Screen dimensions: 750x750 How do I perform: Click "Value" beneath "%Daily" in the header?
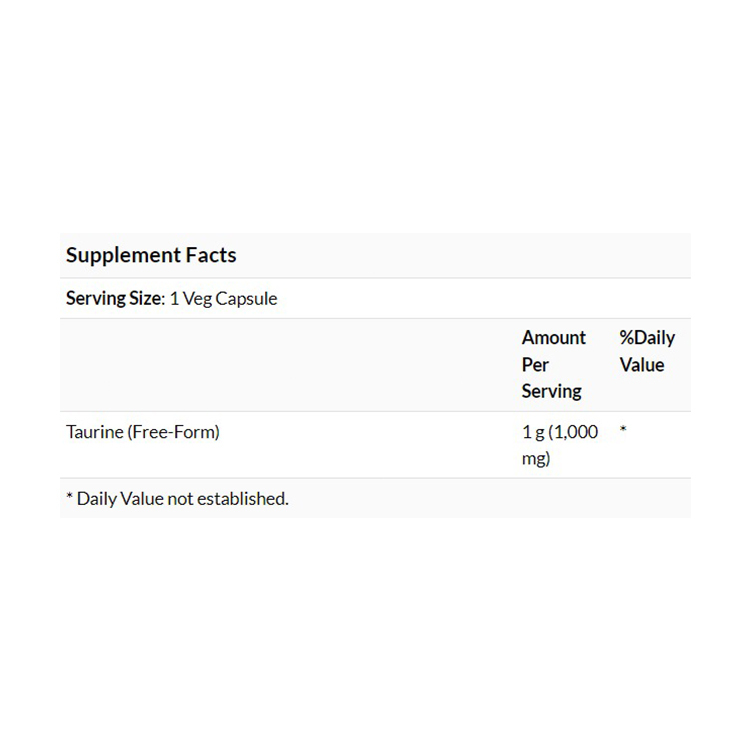641,365
